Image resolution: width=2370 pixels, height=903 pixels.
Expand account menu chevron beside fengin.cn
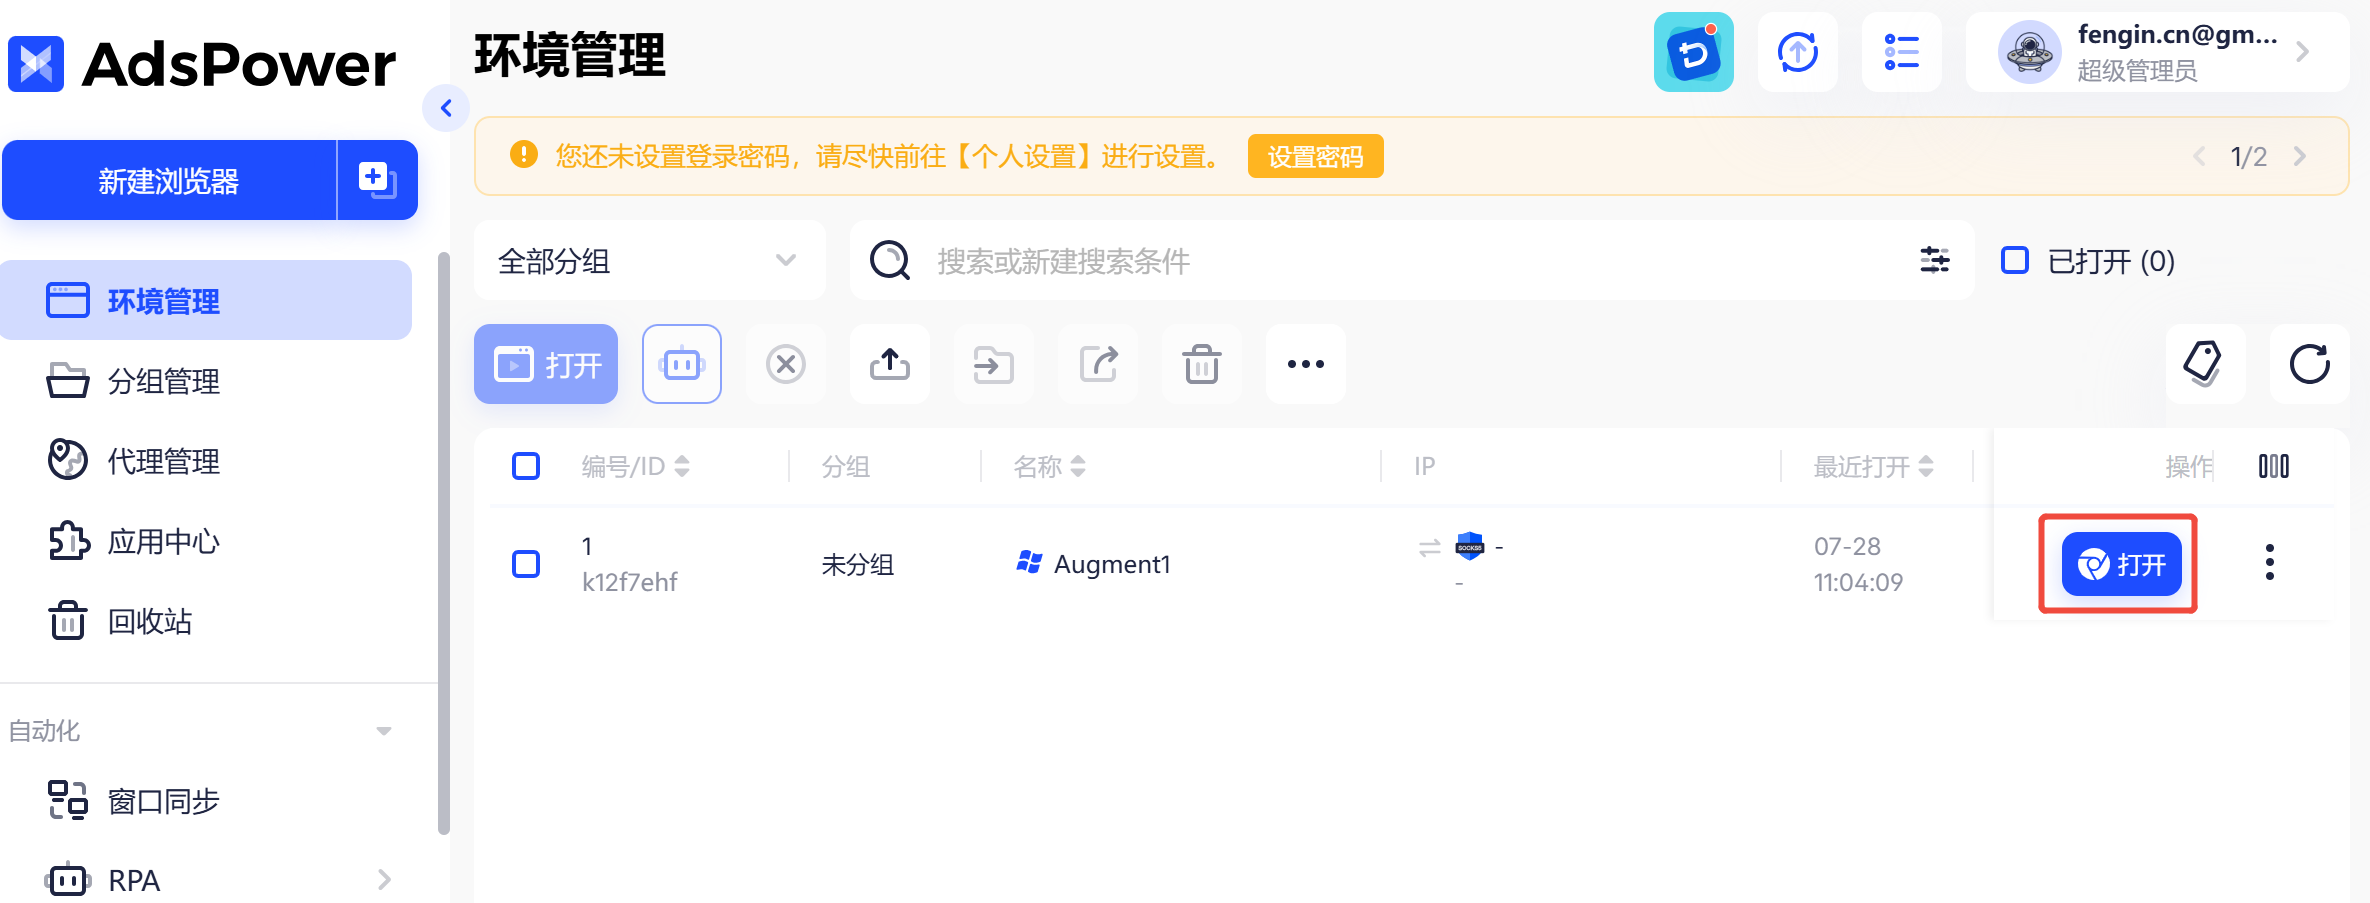point(2303,52)
